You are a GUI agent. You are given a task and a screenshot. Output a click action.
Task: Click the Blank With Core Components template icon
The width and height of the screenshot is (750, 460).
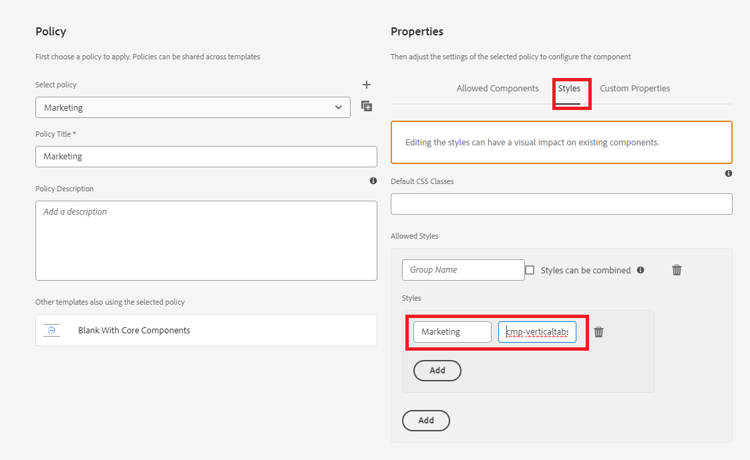[x=52, y=330]
